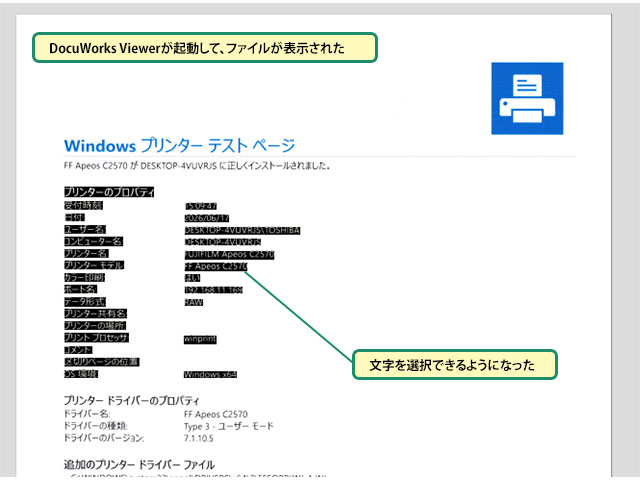Select the プリンターのプロパティ section heading
The image size is (640, 480).
109,192
